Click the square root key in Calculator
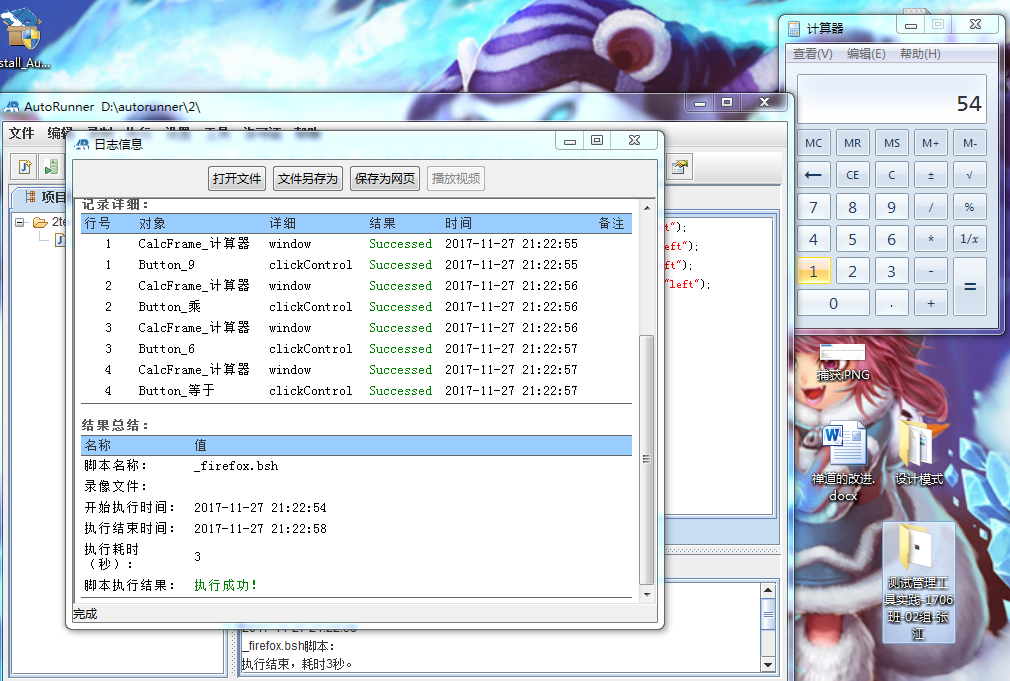 (x=969, y=175)
